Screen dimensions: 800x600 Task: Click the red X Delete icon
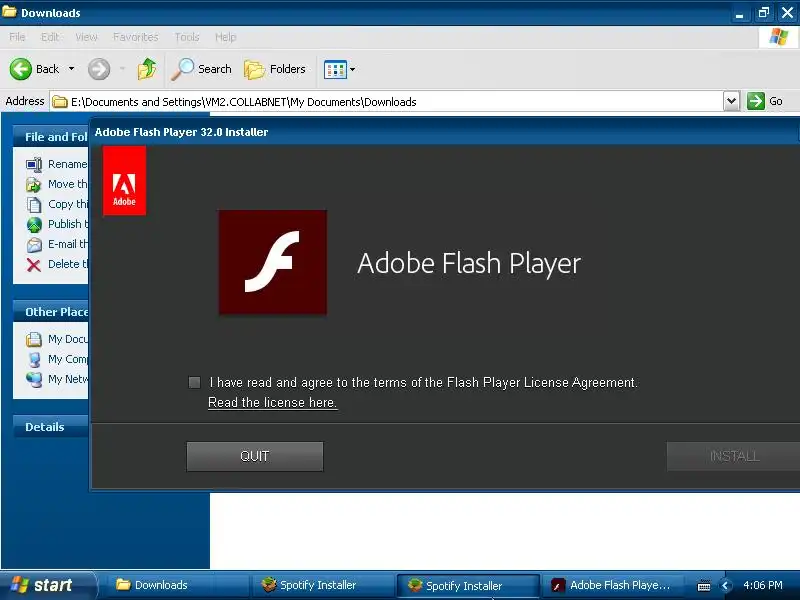click(34, 265)
